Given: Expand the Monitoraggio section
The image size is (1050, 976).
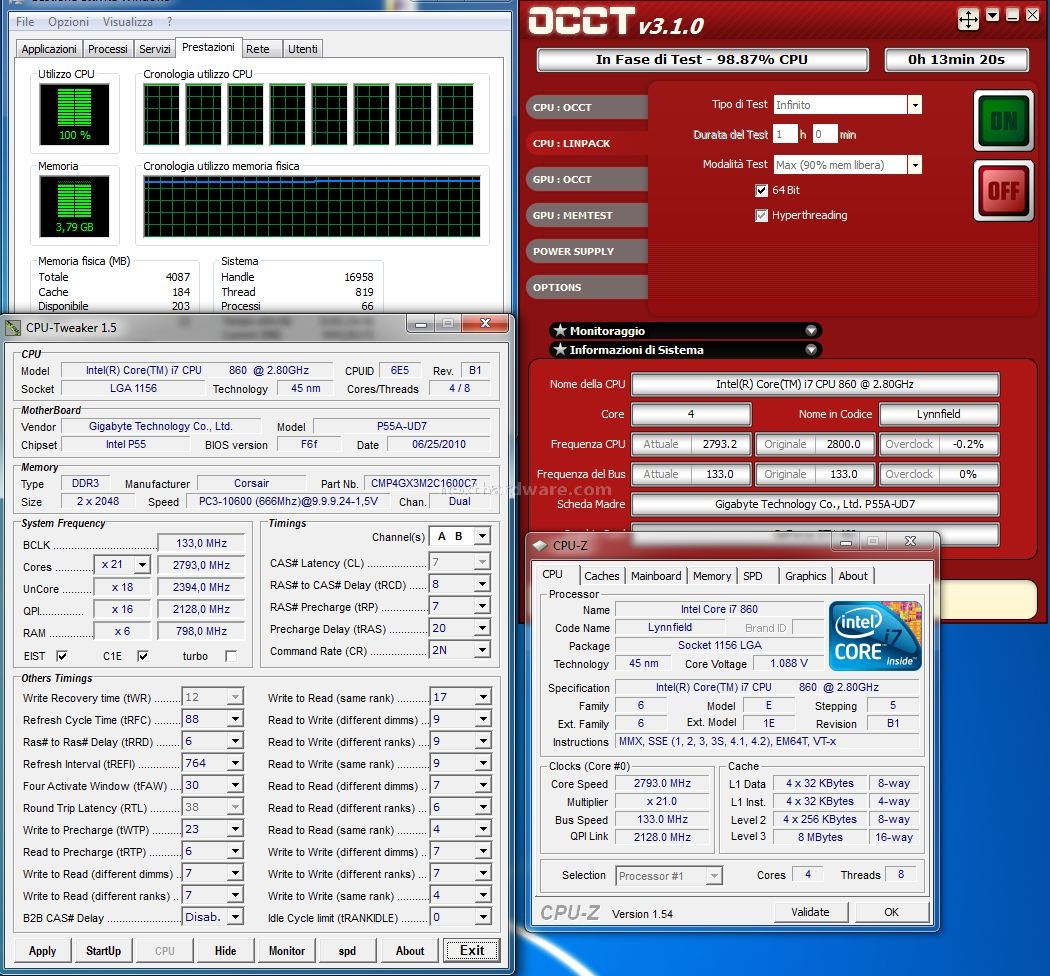Looking at the screenshot, I should tap(811, 330).
